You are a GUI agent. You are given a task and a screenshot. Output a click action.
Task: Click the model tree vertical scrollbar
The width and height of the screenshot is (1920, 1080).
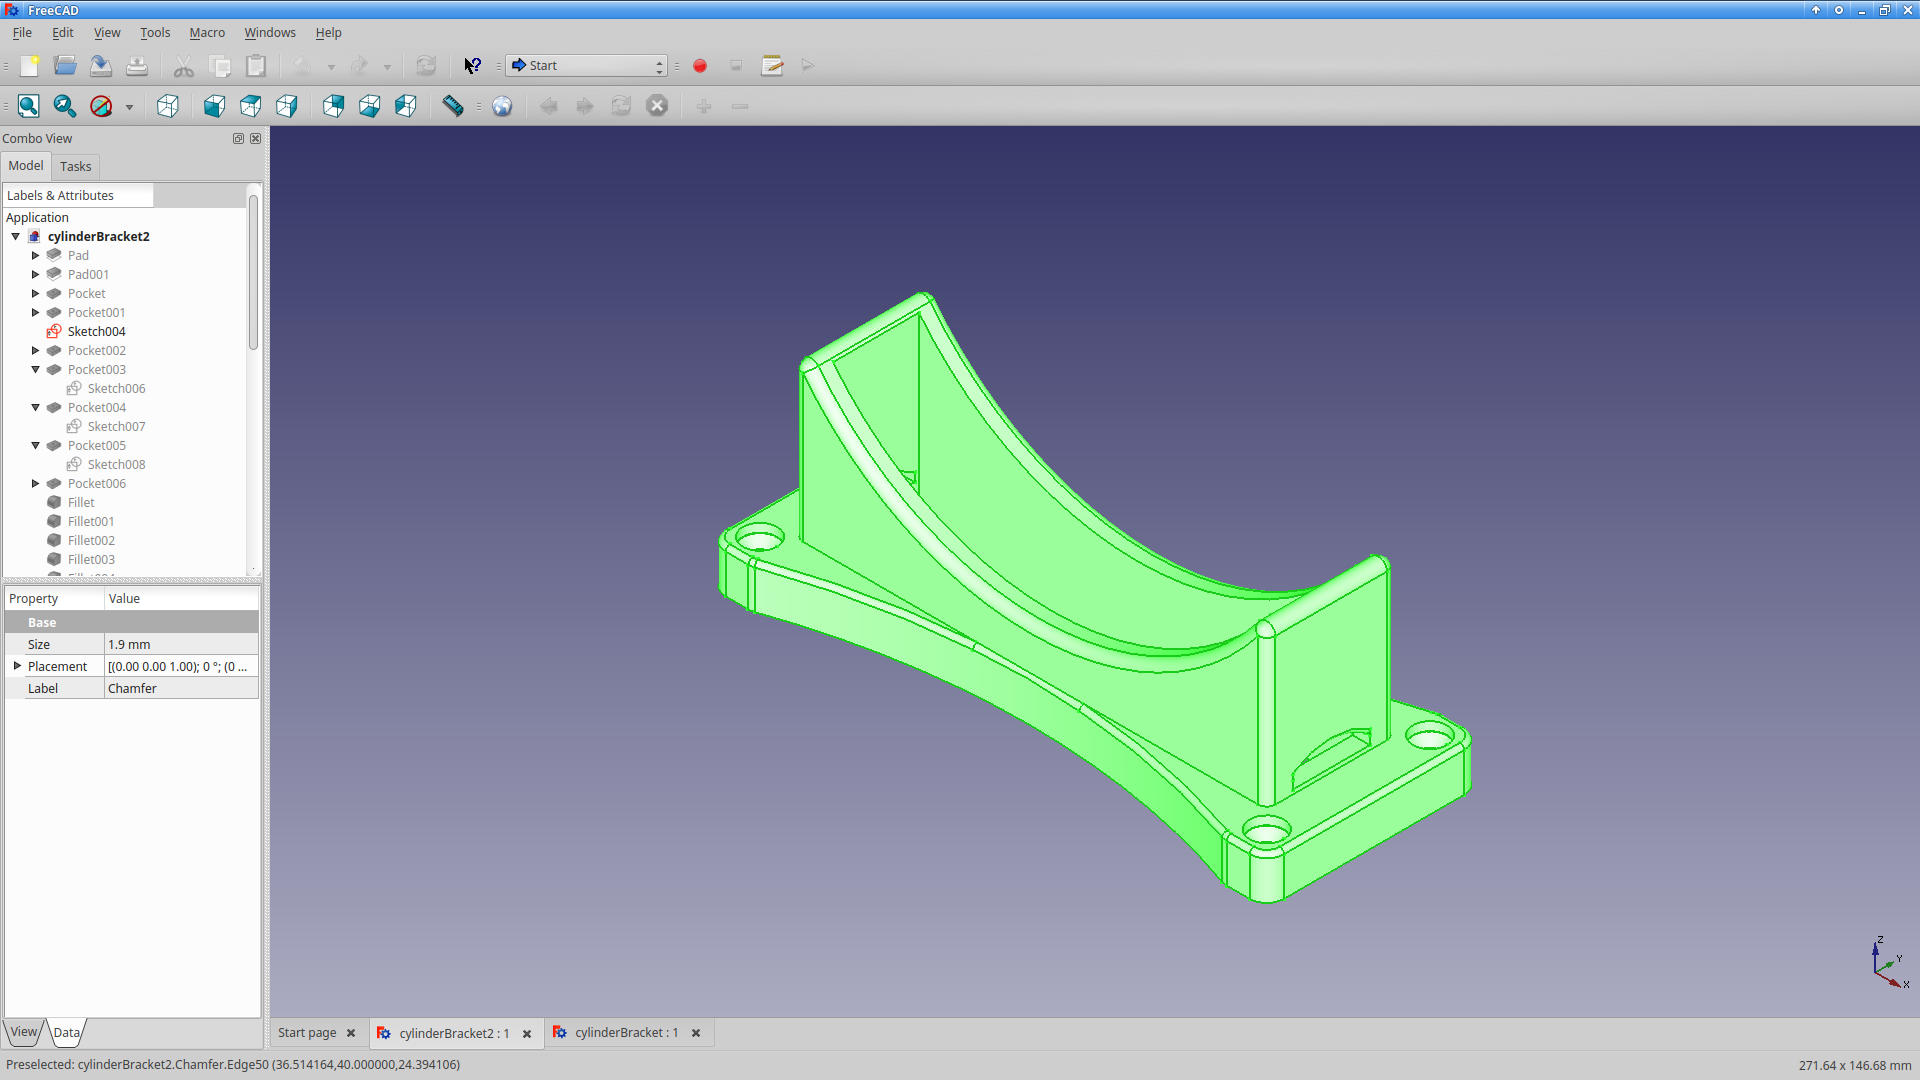[253, 272]
